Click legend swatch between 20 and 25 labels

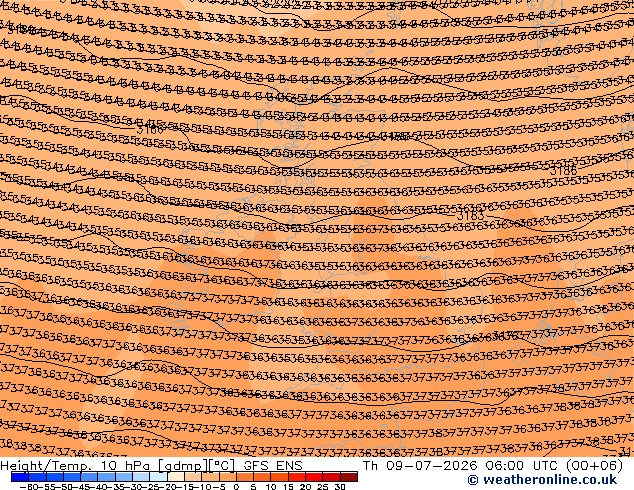click(314, 477)
